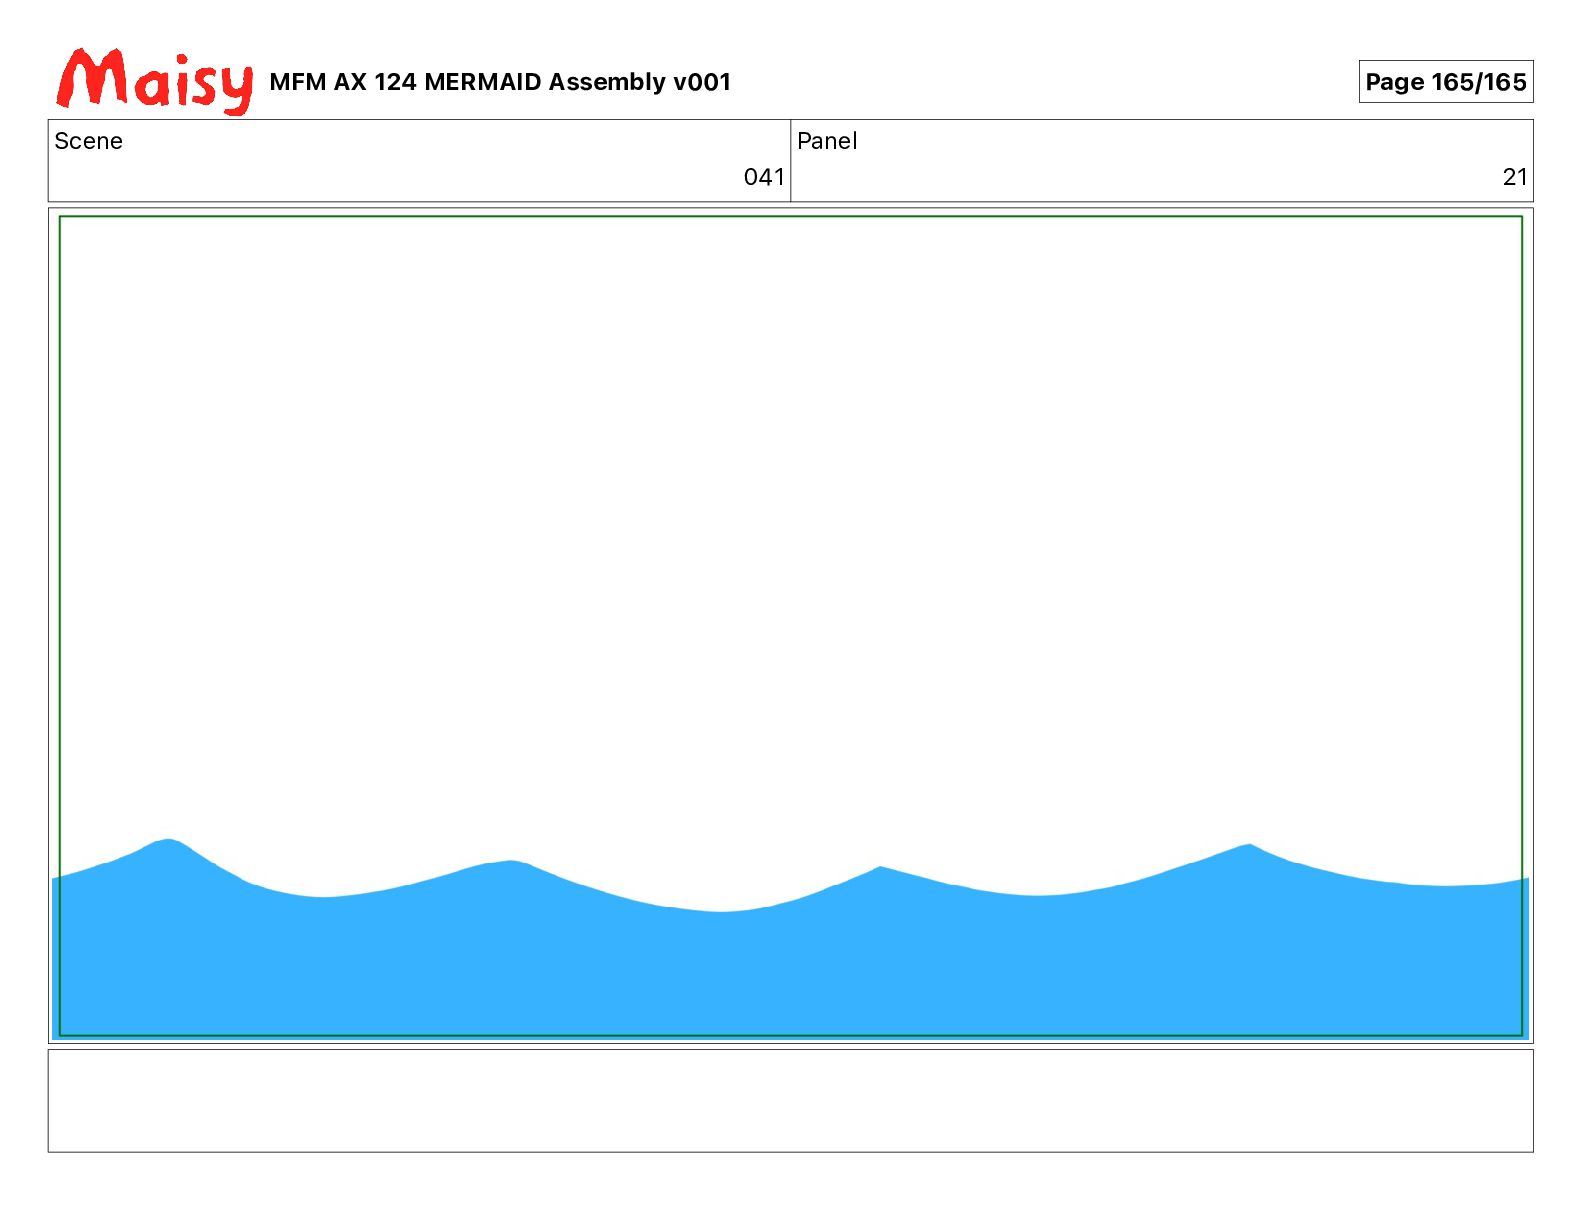Select the panel number '21'
The height and width of the screenshot is (1224, 1584).
pyautogui.click(x=1515, y=177)
